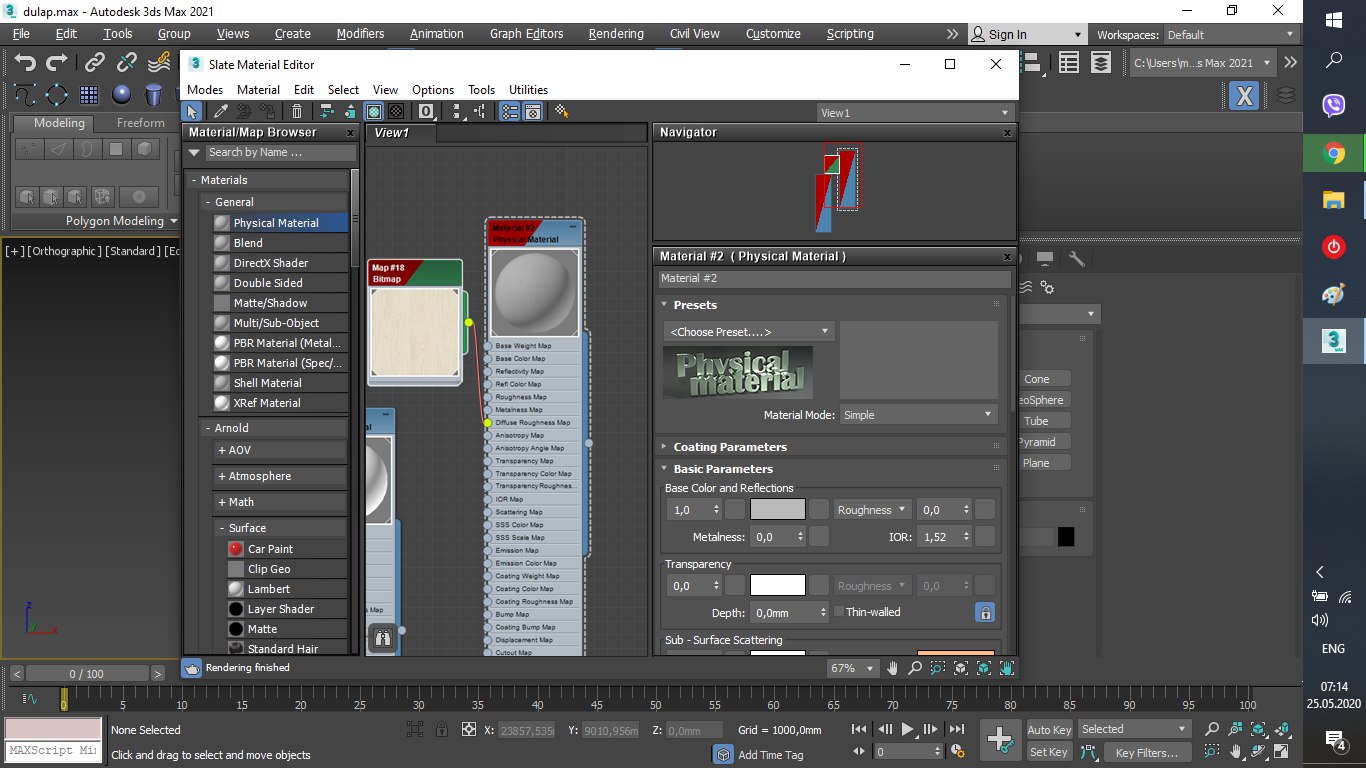Viewport: 1366px width, 768px height.
Task: Click large Set Keys plus-key button
Action: pos(1000,739)
